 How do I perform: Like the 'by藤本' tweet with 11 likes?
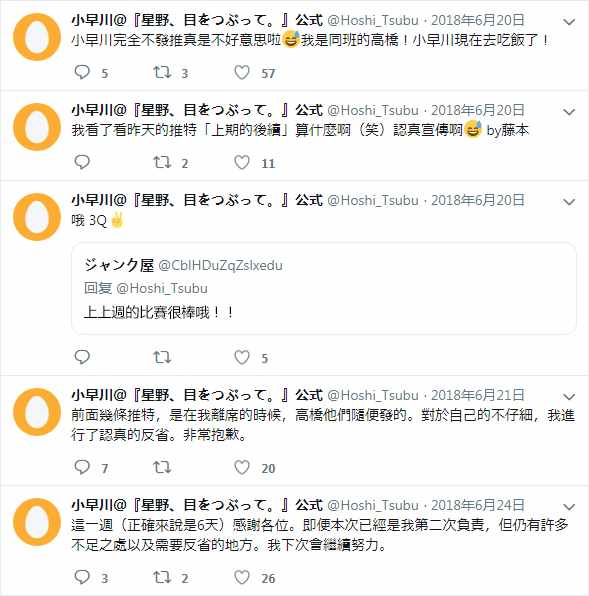(242, 162)
